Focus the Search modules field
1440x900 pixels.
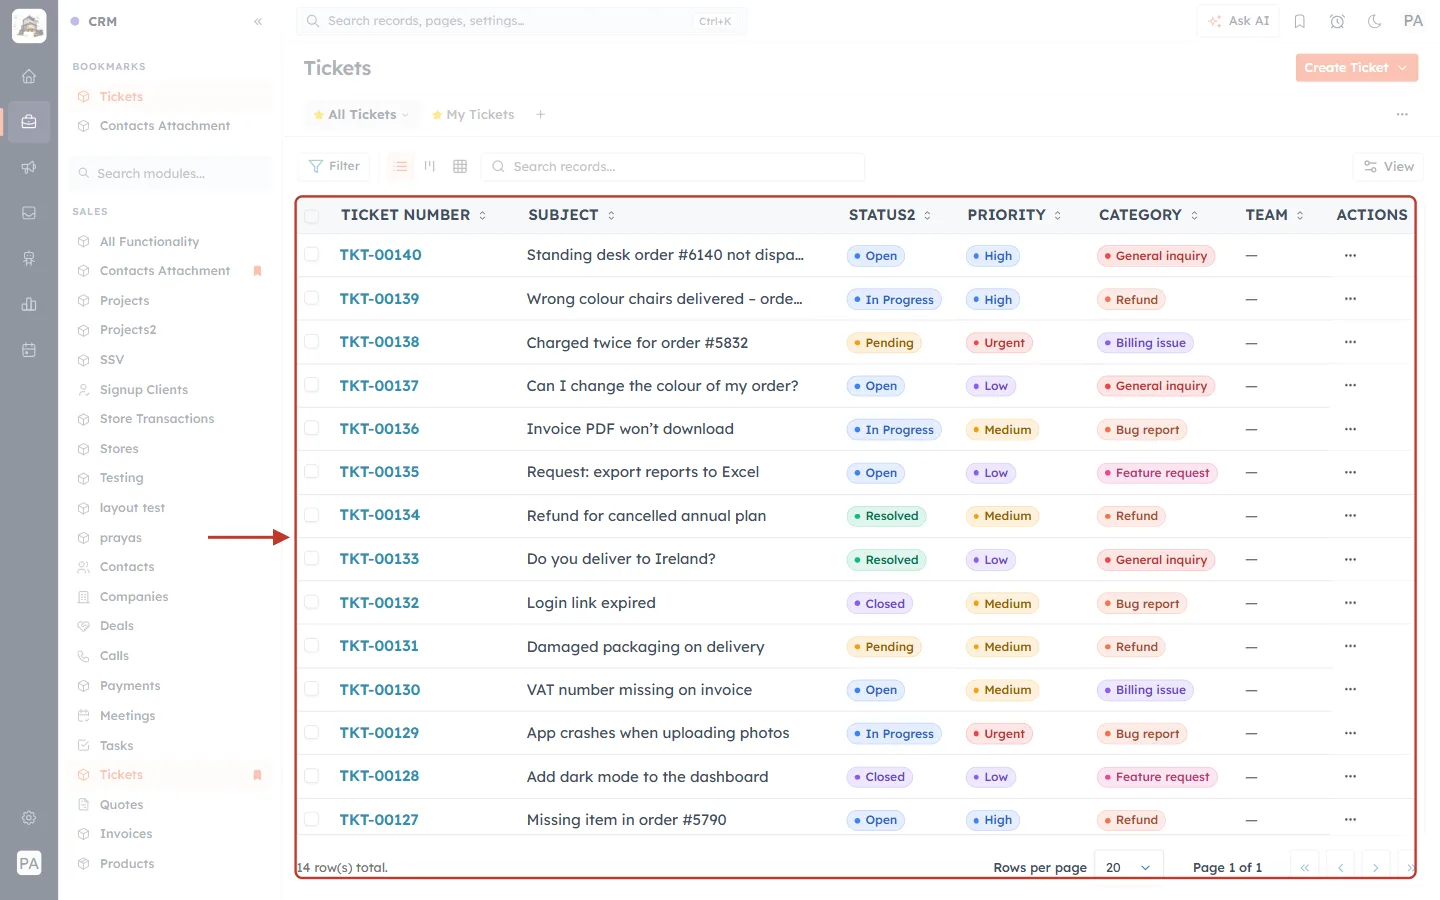click(x=172, y=173)
